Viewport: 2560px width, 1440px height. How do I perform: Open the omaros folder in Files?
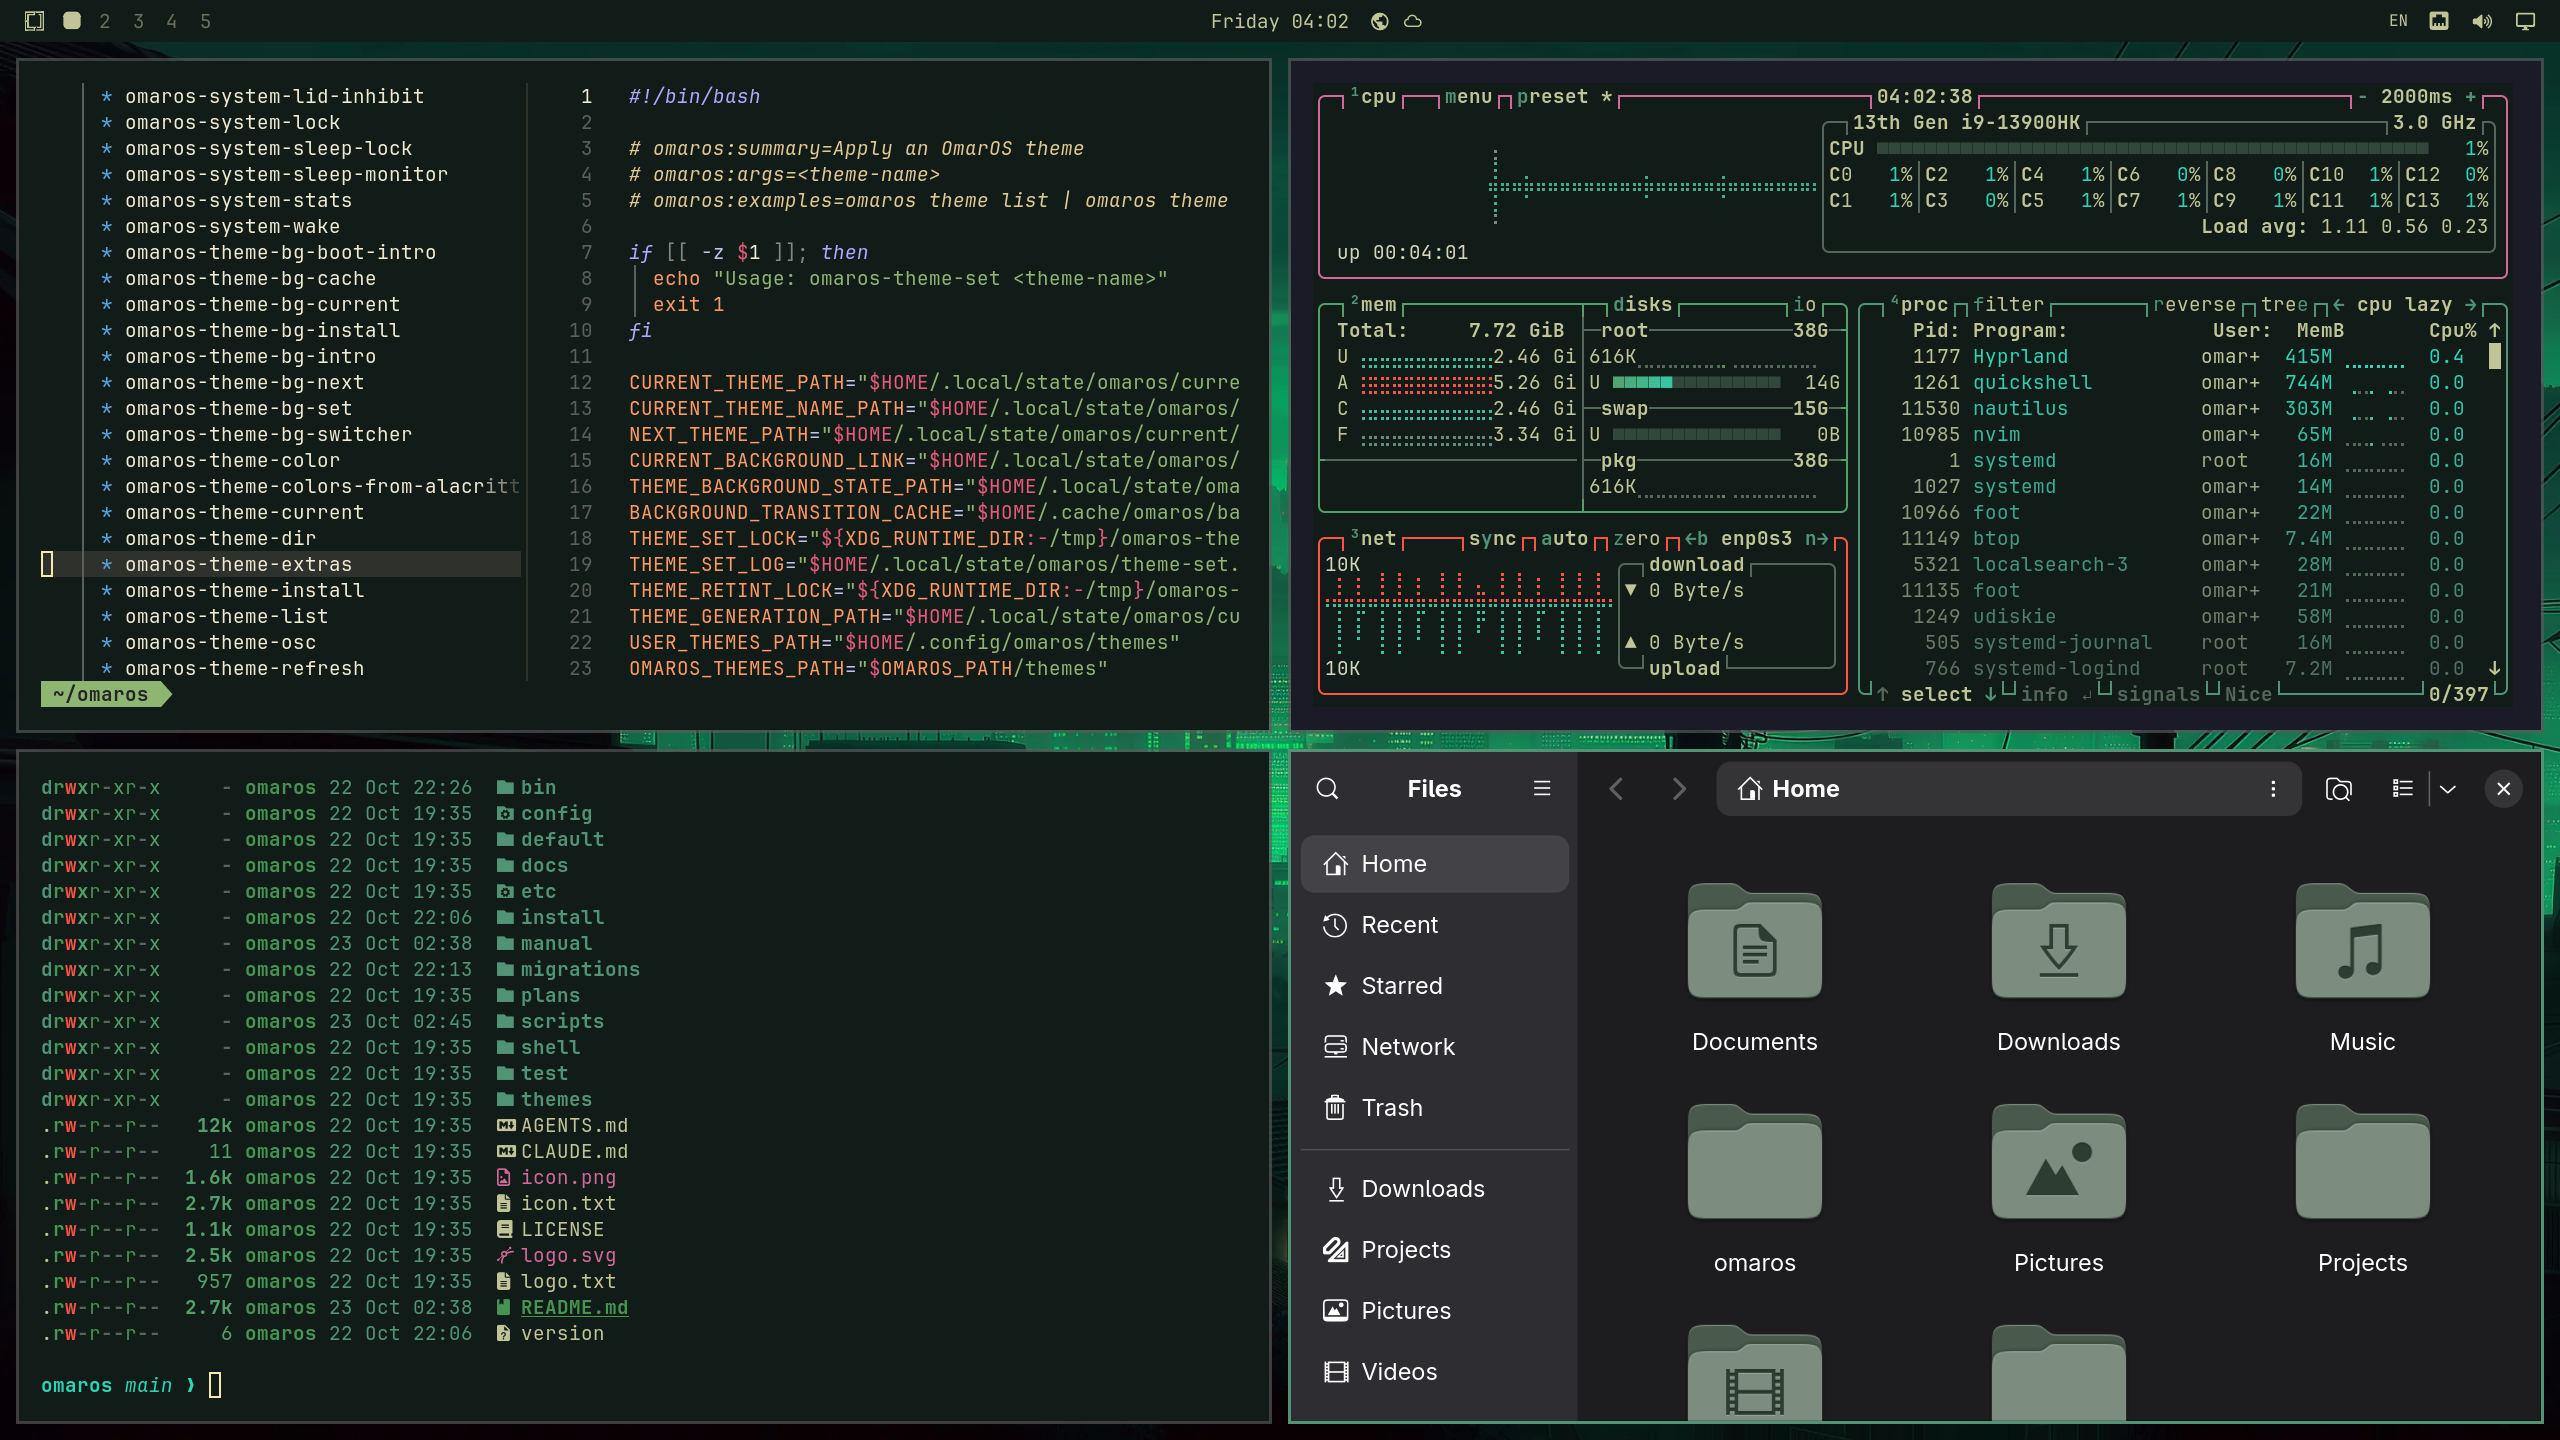tap(1754, 1190)
